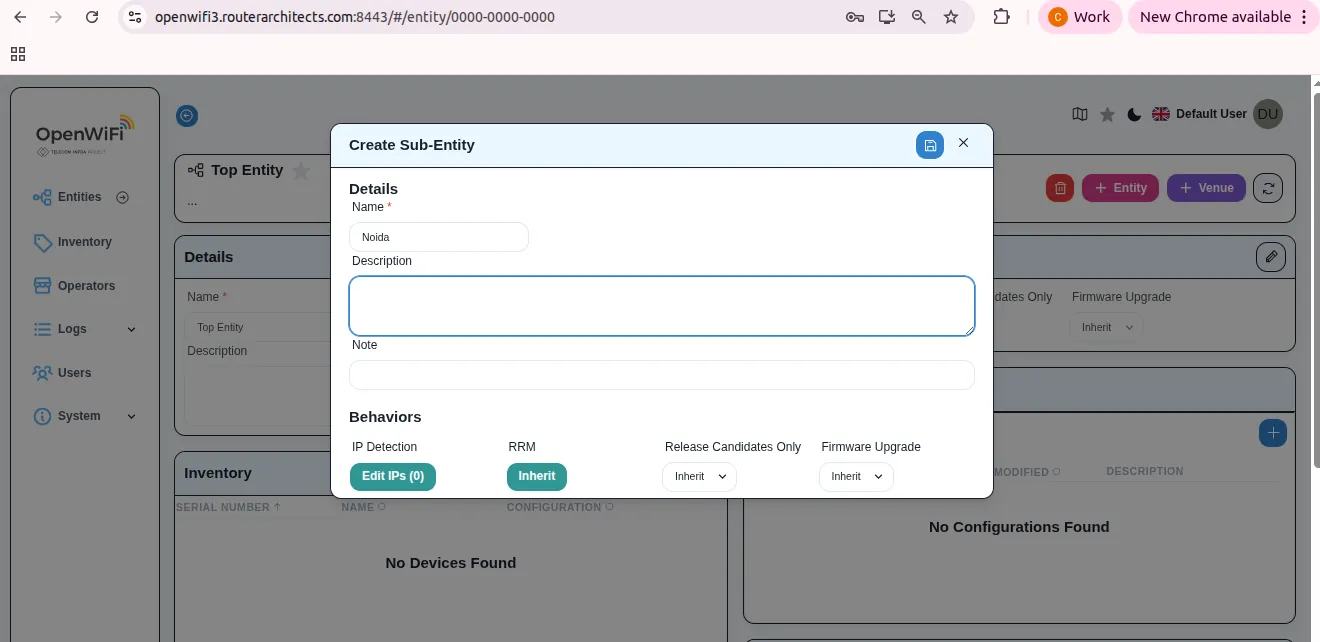Click the Note input field
Screen dimensions: 1320x642
point(661,375)
